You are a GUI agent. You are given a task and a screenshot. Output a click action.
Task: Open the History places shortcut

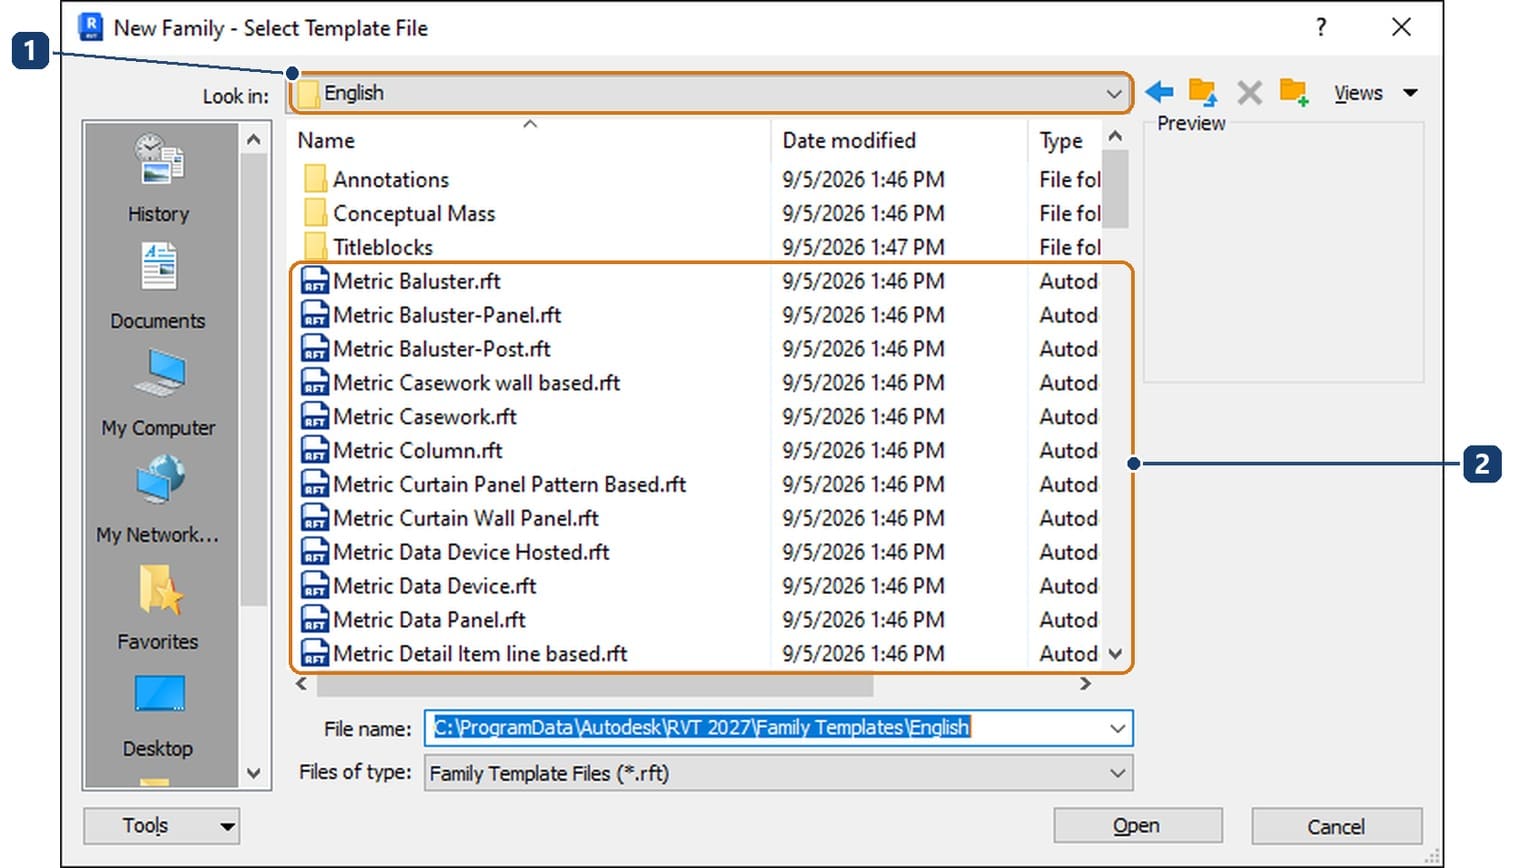point(159,179)
